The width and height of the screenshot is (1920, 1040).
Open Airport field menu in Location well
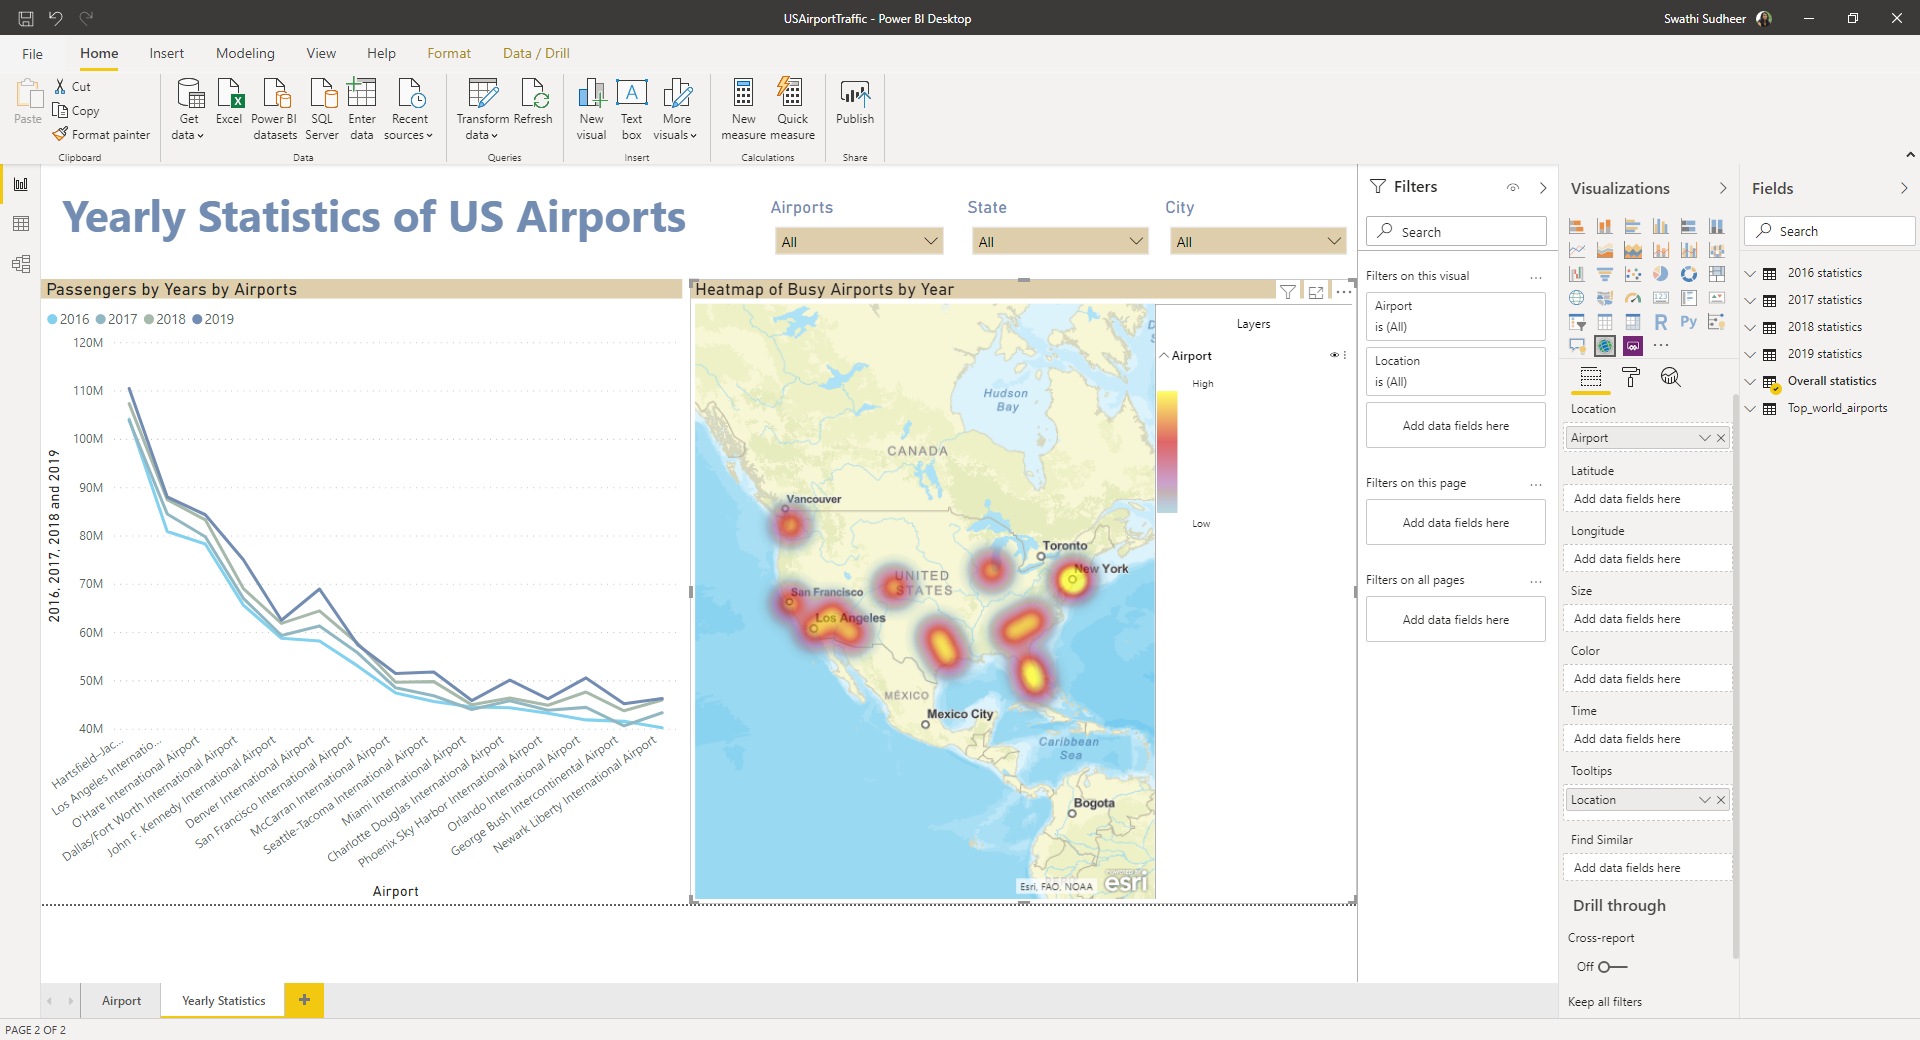(1705, 438)
